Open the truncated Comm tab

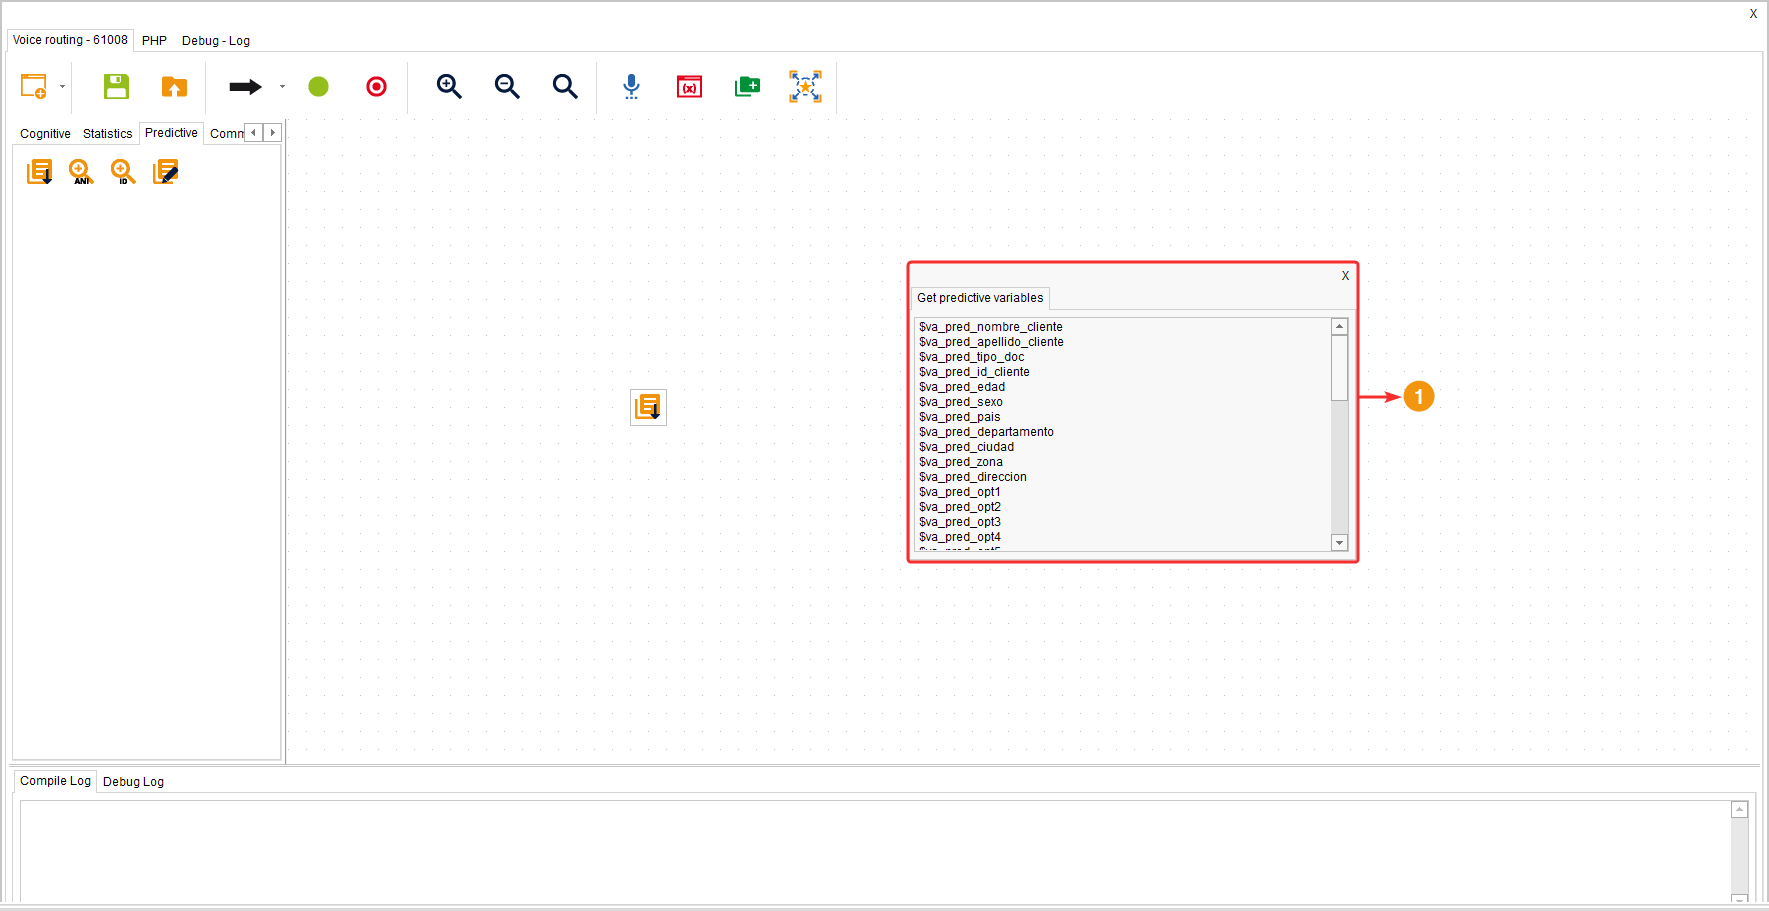pos(226,134)
